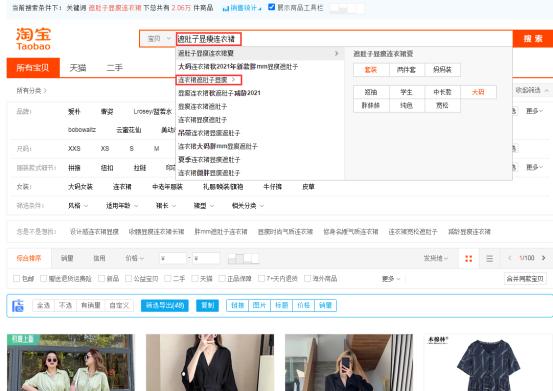Click the maximum price input
Image resolution: width=553 pixels, height=391 pixels.
tap(206, 258)
